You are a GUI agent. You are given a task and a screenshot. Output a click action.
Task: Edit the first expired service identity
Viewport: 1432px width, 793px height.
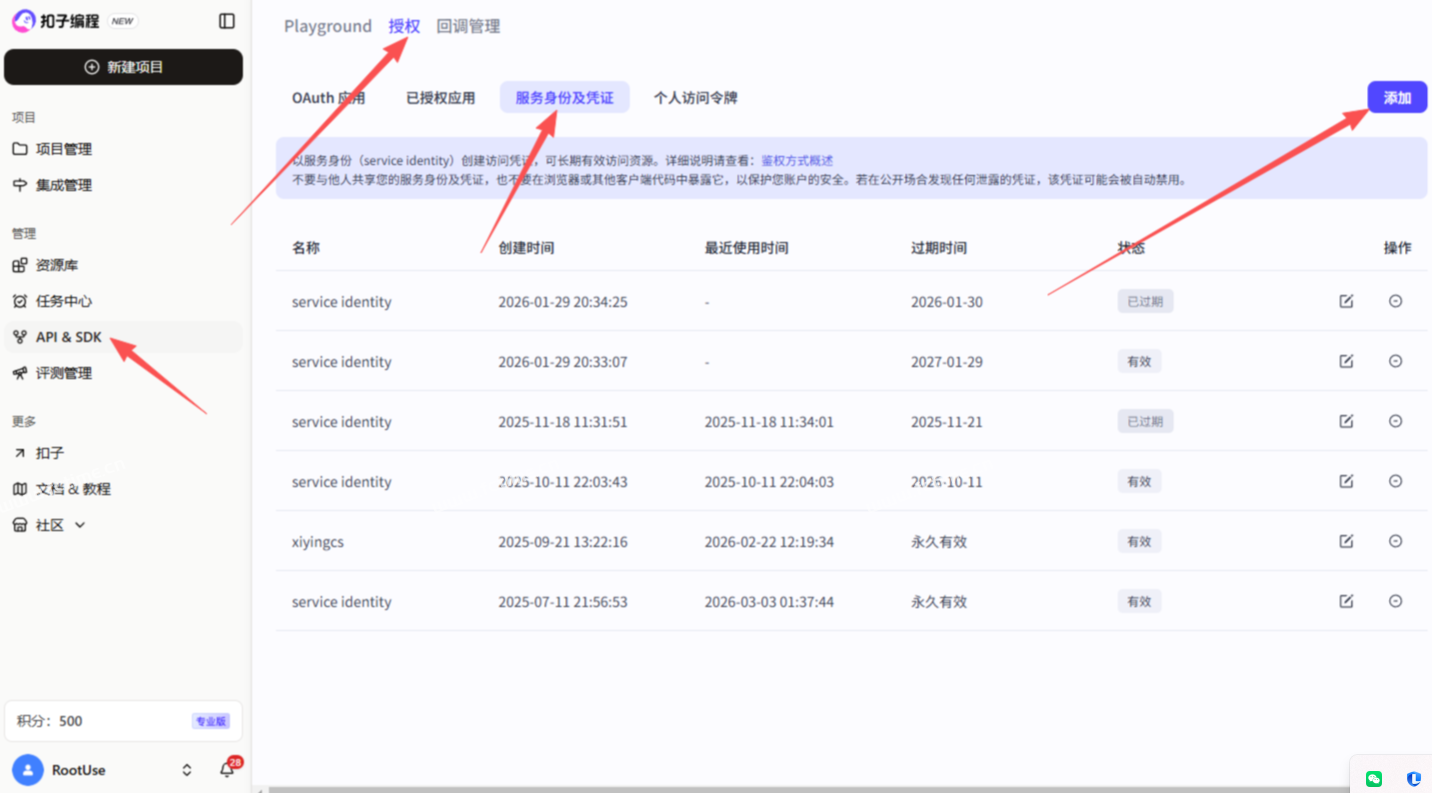[1346, 301]
